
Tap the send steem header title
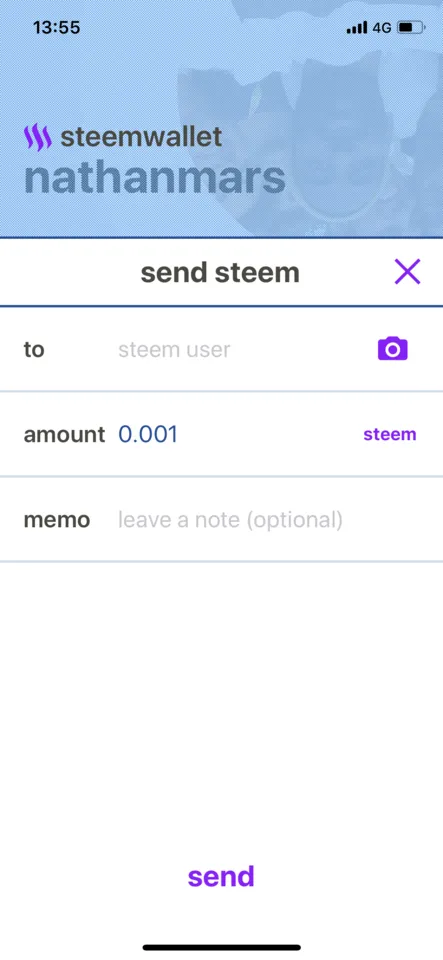tap(220, 272)
